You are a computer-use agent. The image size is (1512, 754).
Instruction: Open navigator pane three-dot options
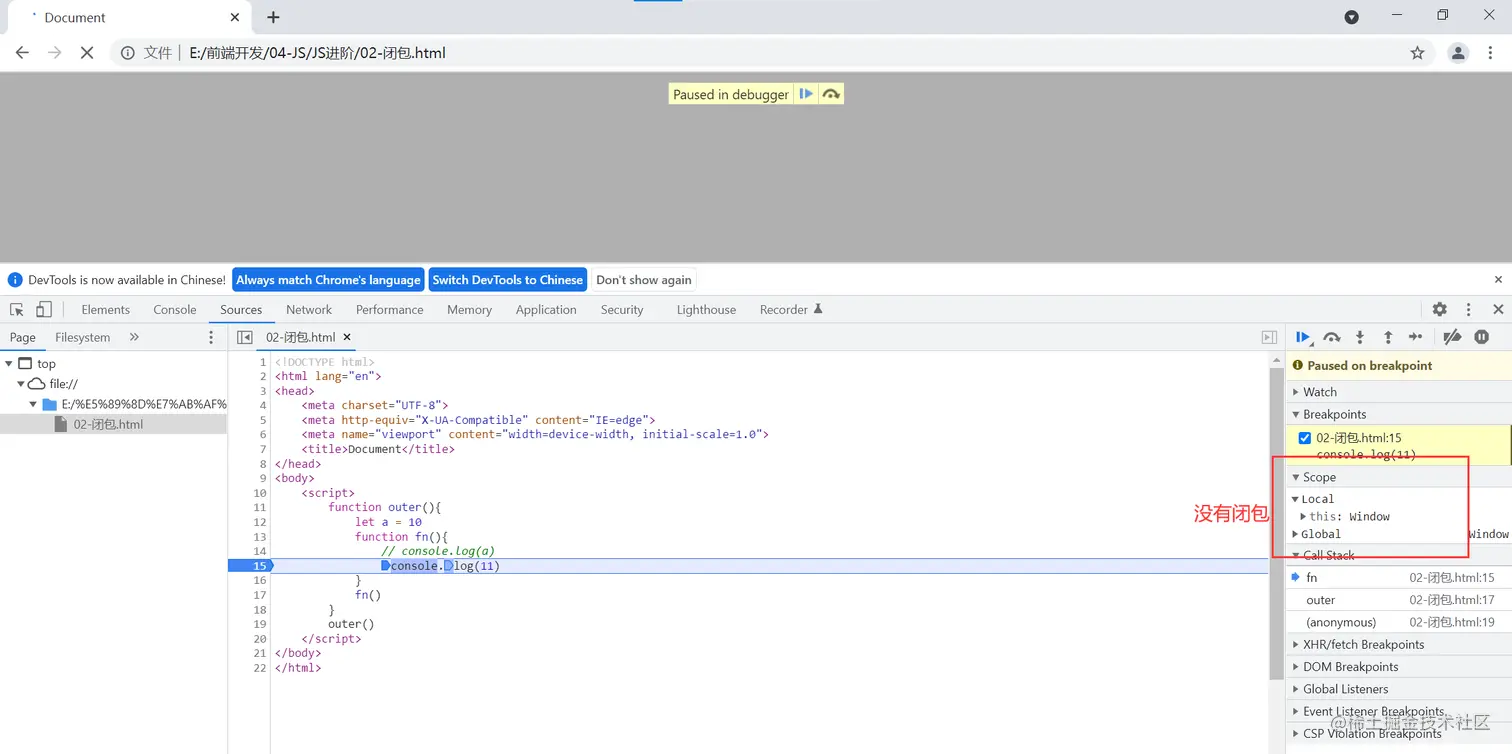(211, 338)
